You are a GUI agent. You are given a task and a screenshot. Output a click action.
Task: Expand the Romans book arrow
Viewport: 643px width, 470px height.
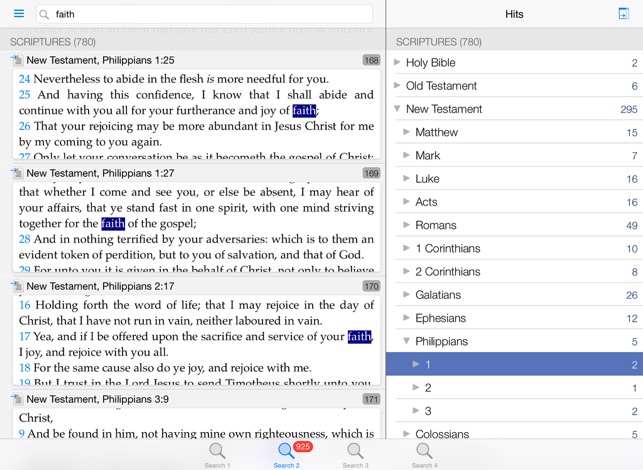(x=406, y=225)
